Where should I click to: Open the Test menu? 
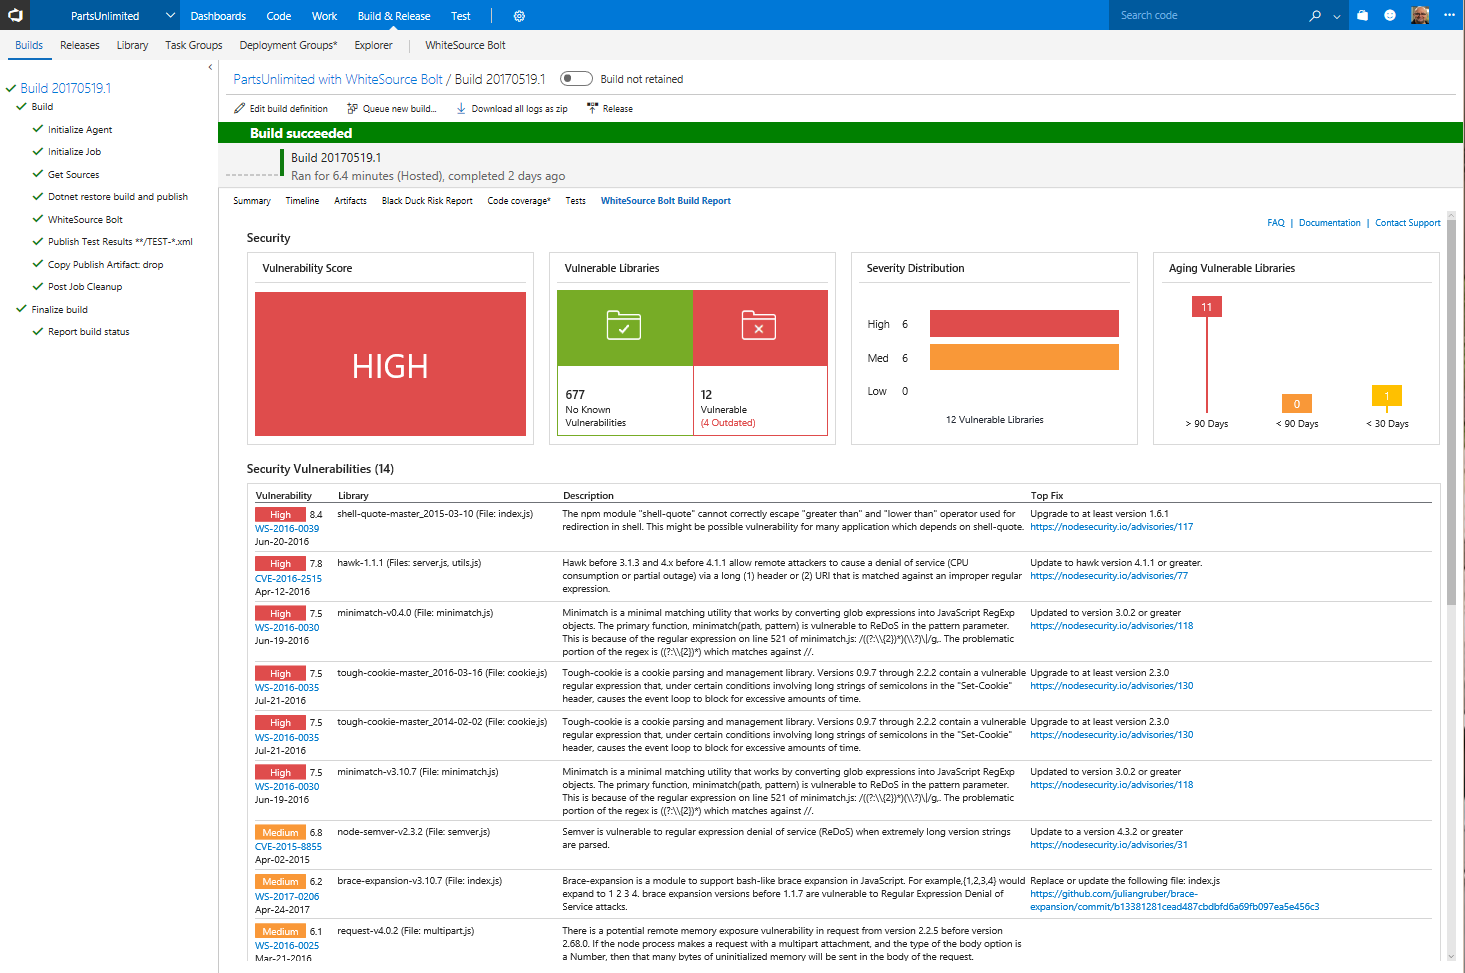click(460, 16)
